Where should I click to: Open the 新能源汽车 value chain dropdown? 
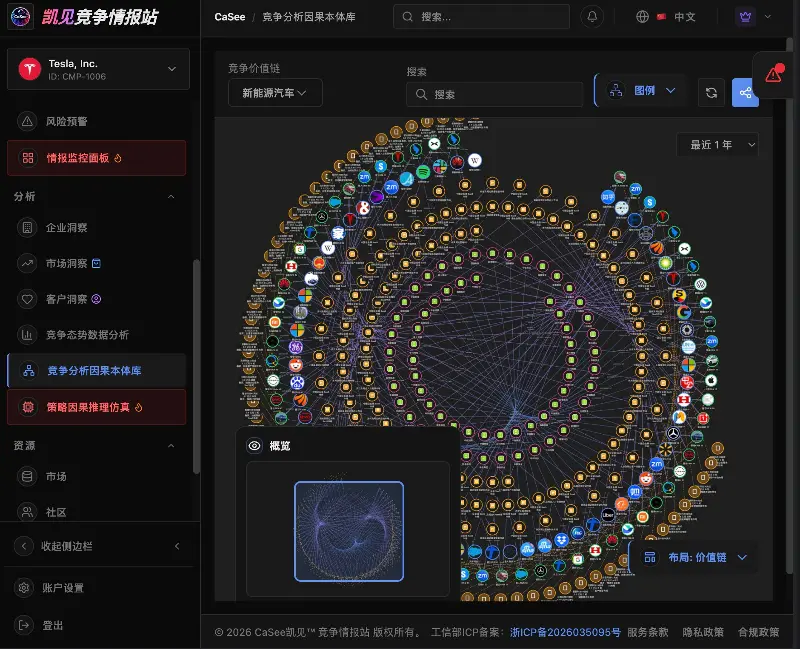click(275, 93)
